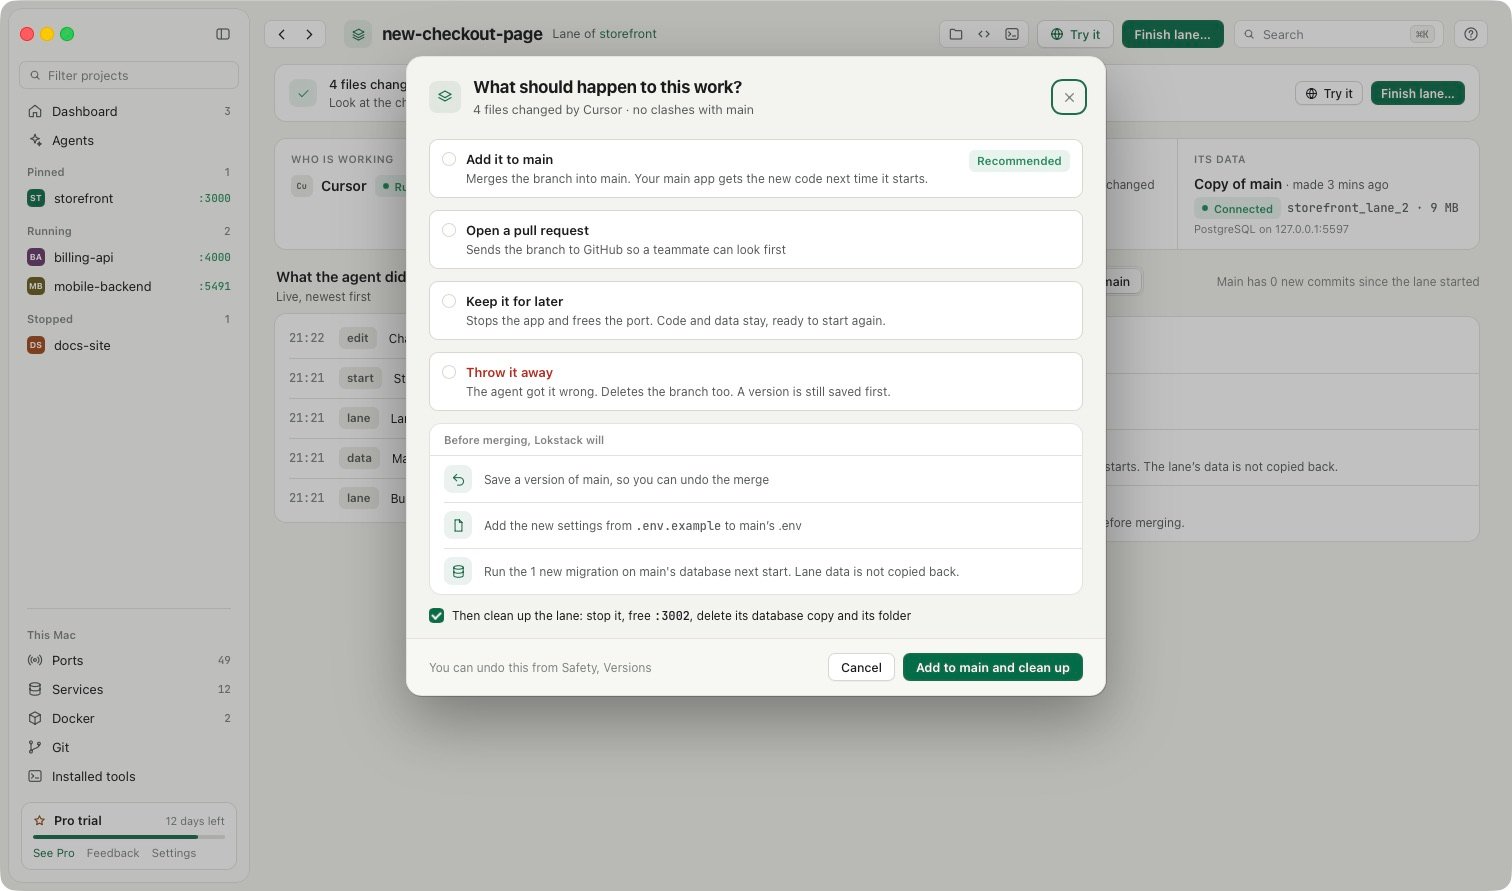Click the Dashboard home icon
Image resolution: width=1512 pixels, height=891 pixels.
(35, 111)
